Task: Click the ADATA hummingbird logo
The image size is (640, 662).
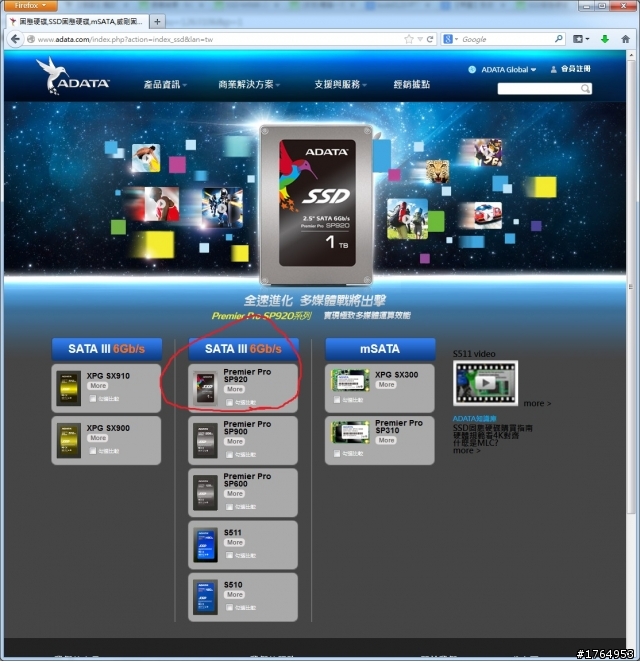Action: pos(73,76)
